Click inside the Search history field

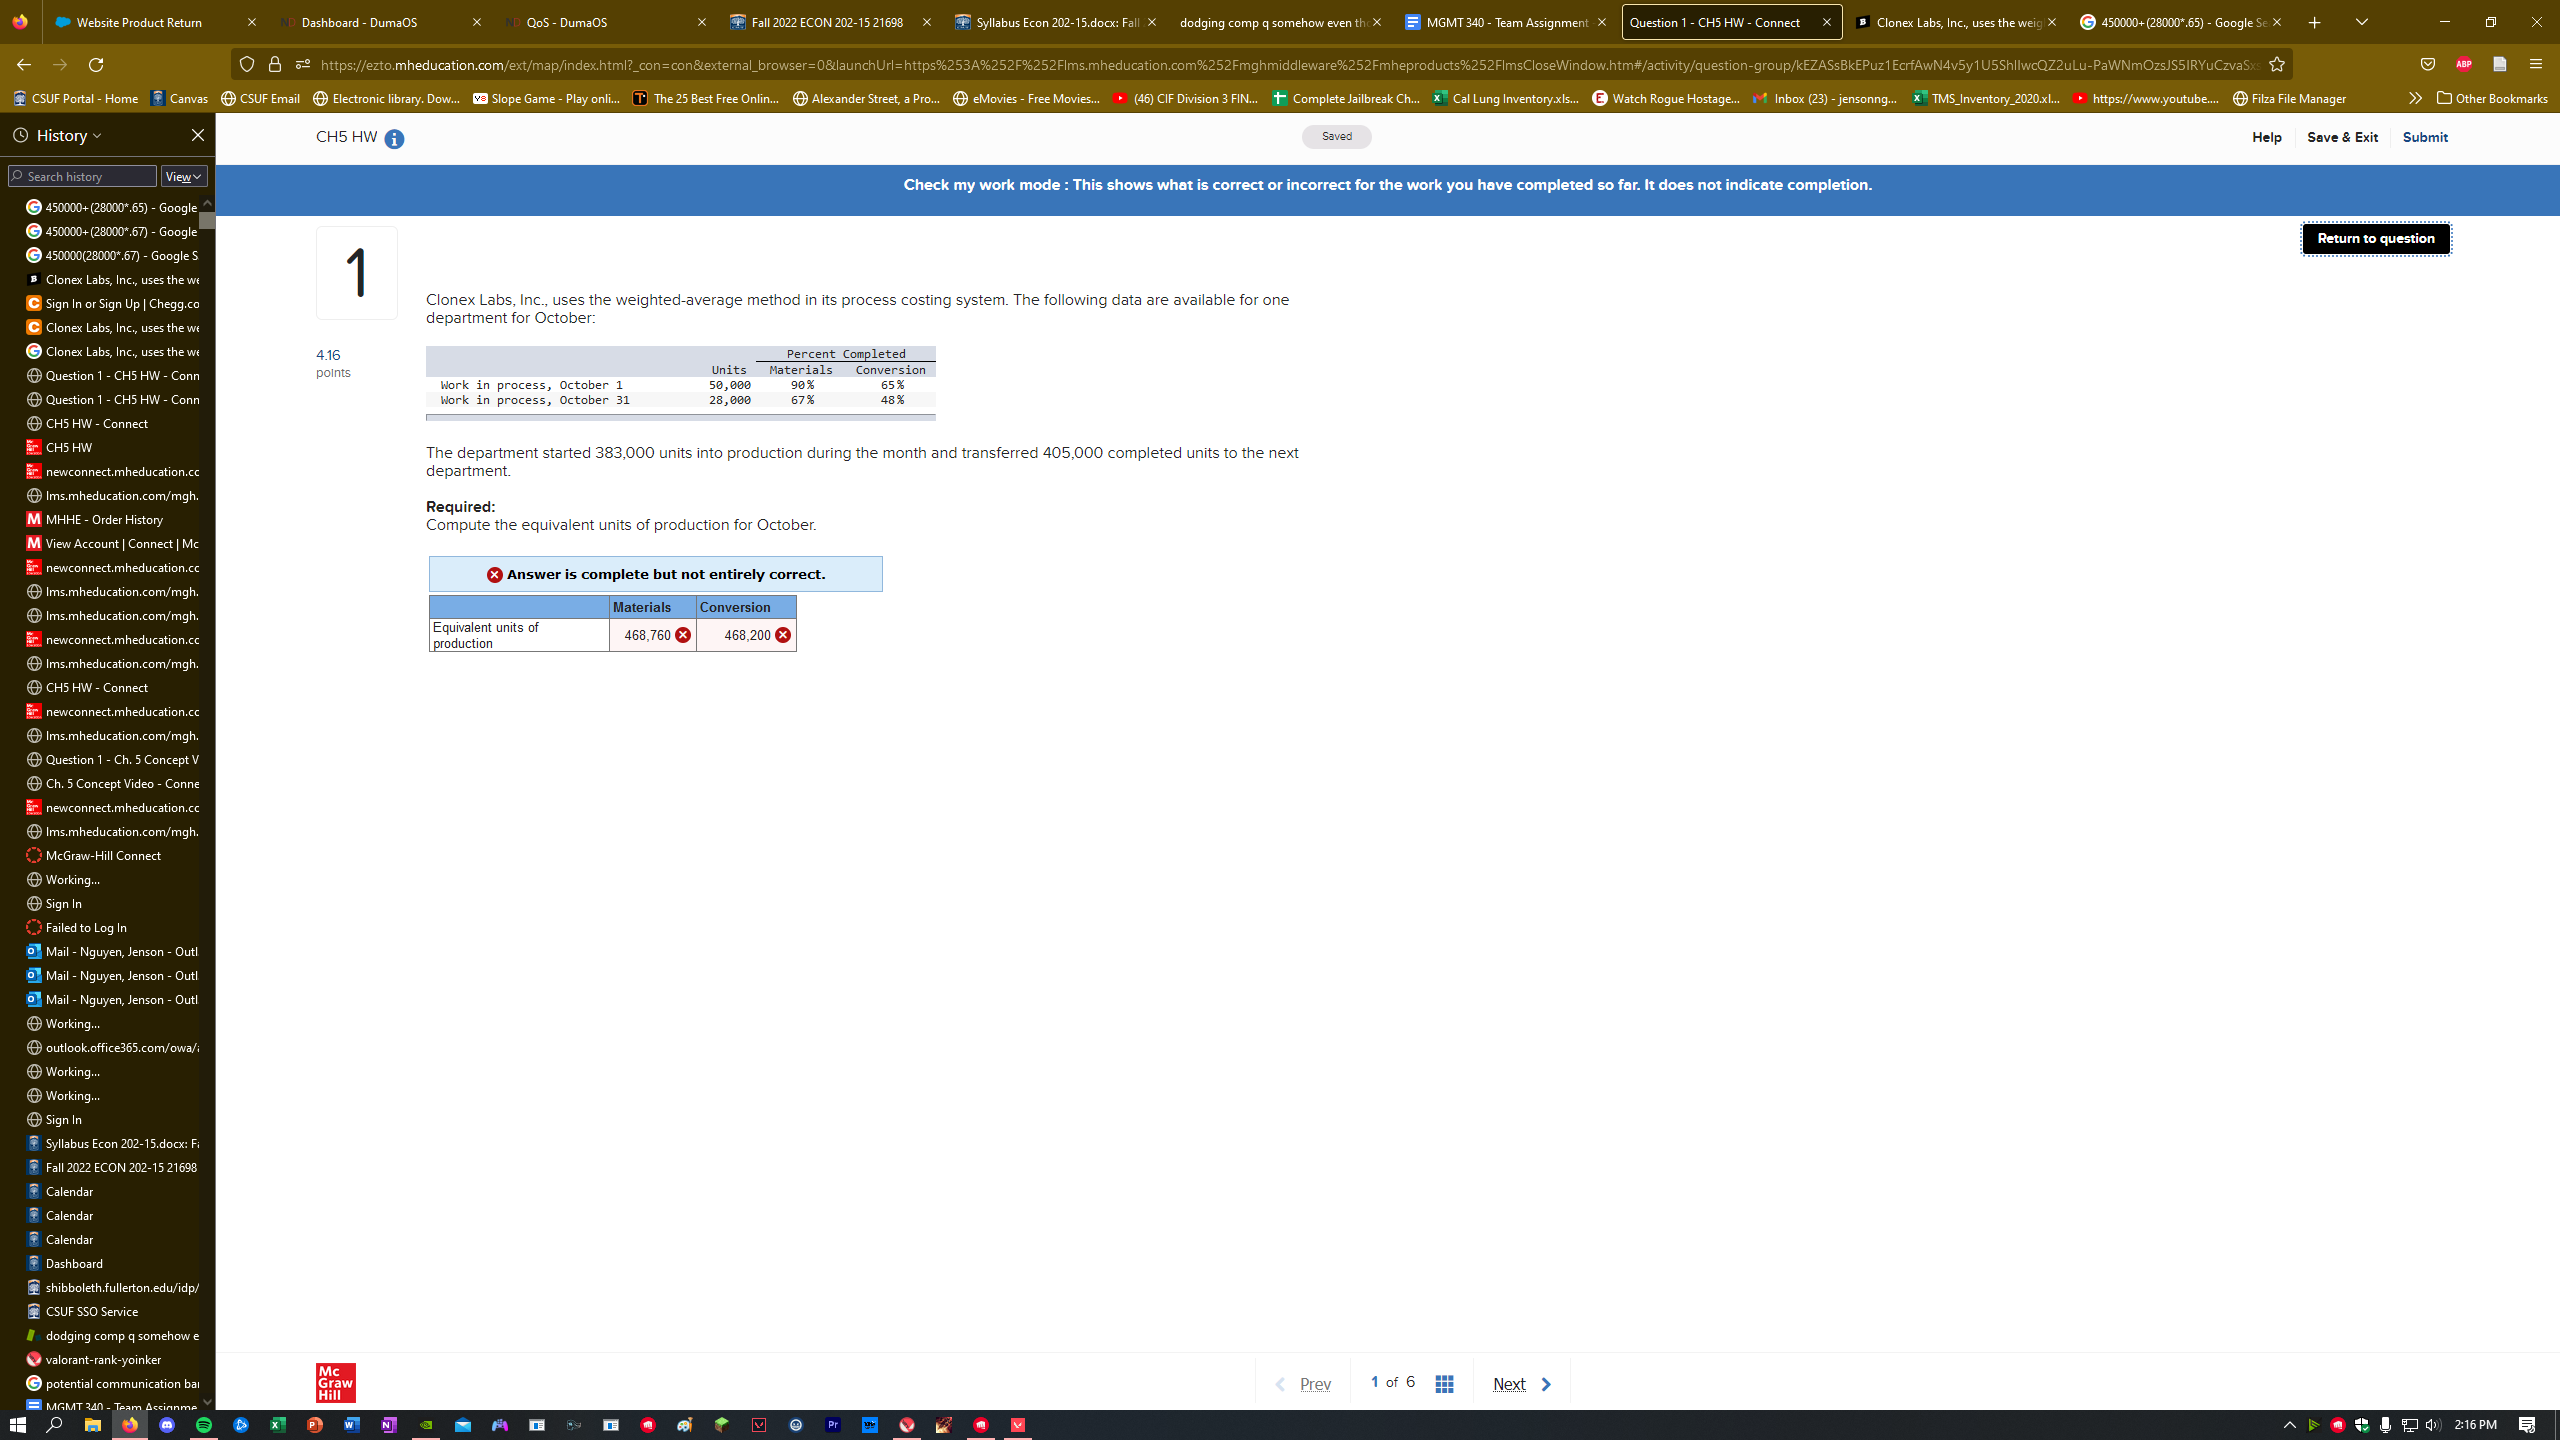coord(83,176)
